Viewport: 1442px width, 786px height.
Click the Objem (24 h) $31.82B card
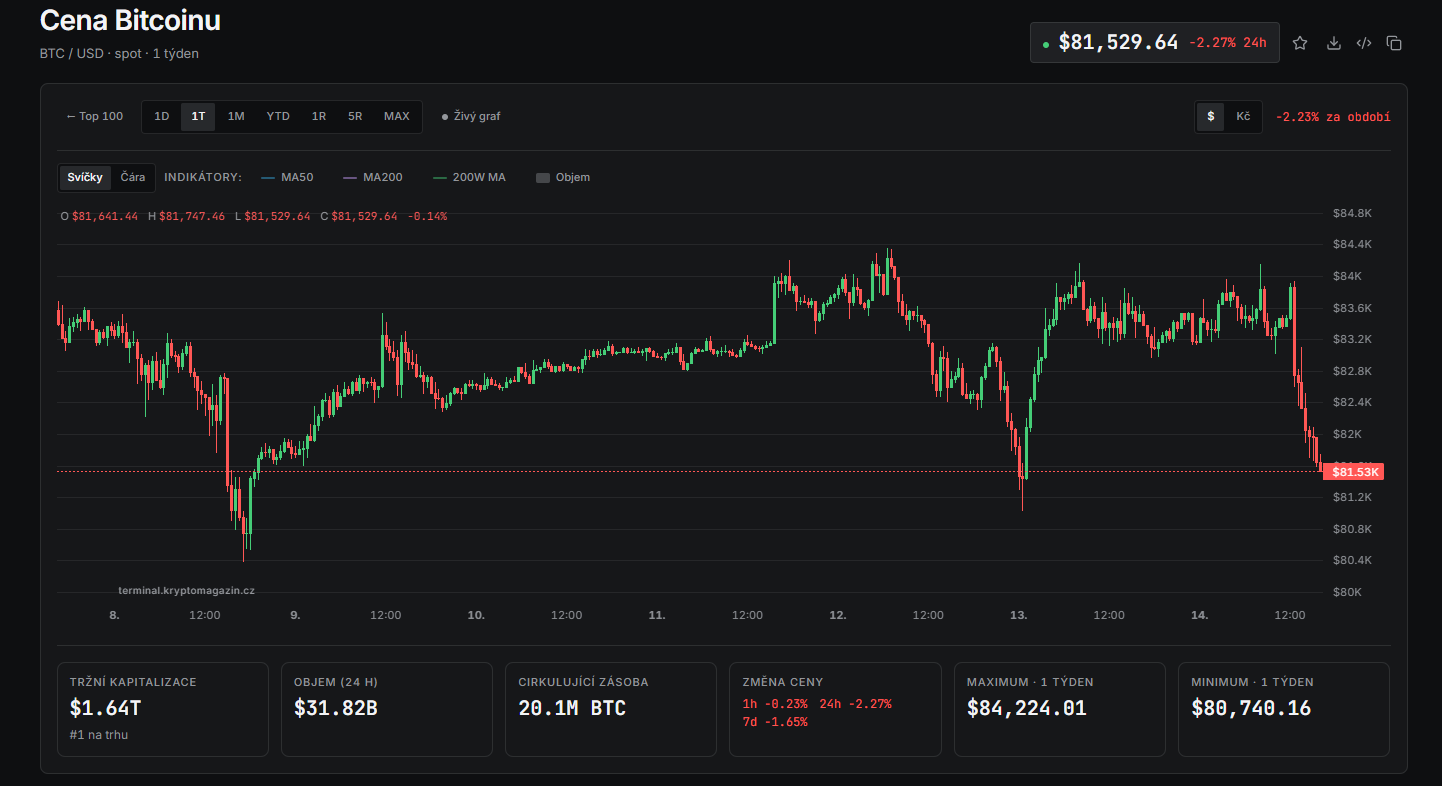387,709
